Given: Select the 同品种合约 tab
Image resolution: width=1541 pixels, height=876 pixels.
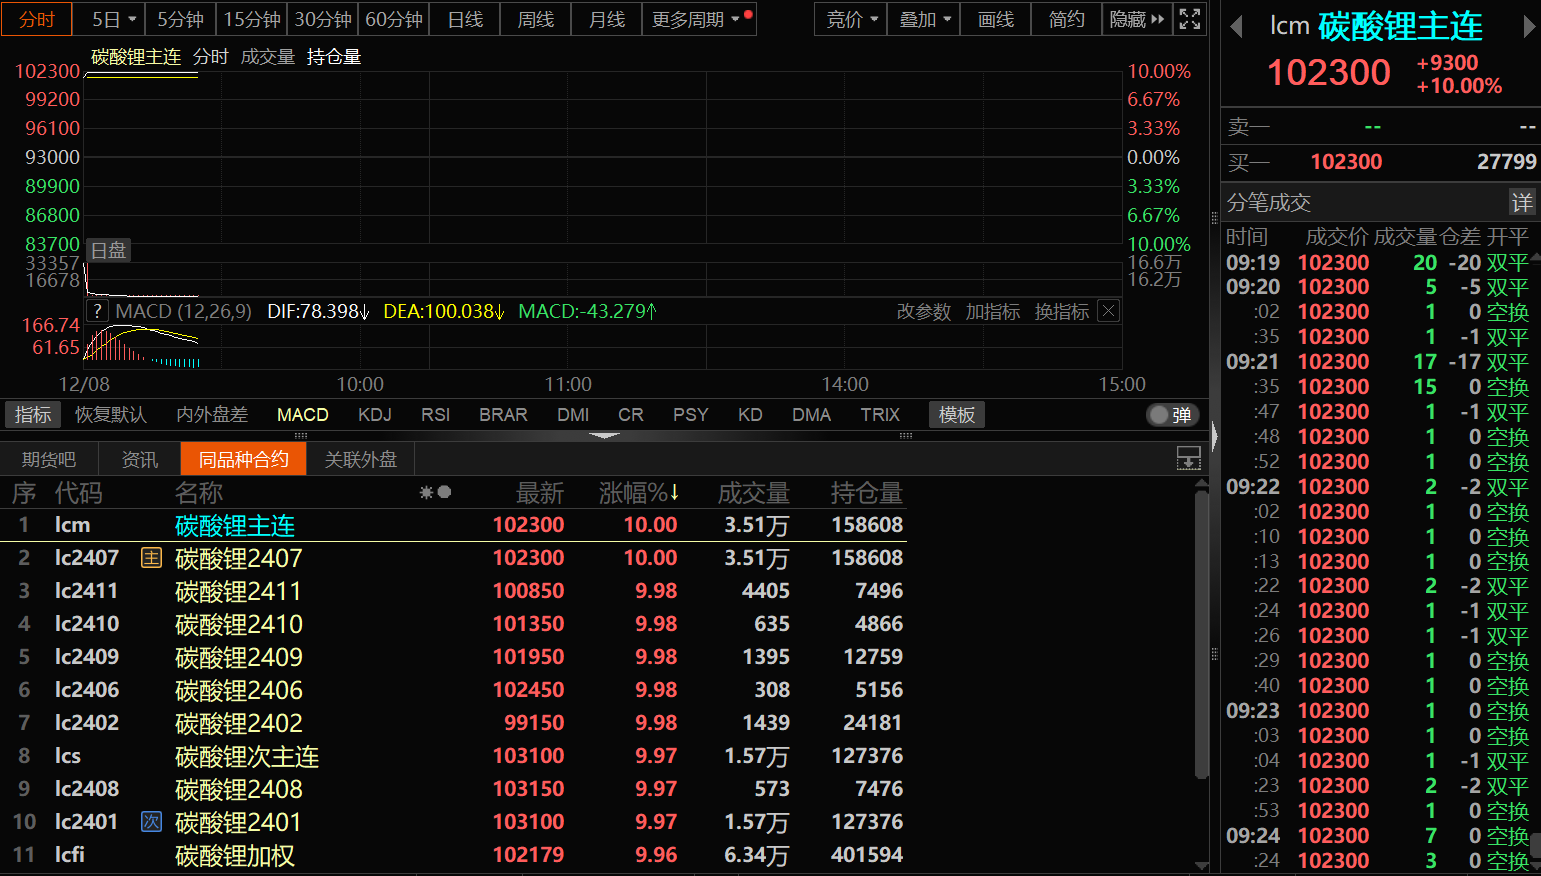Looking at the screenshot, I should pos(244,459).
